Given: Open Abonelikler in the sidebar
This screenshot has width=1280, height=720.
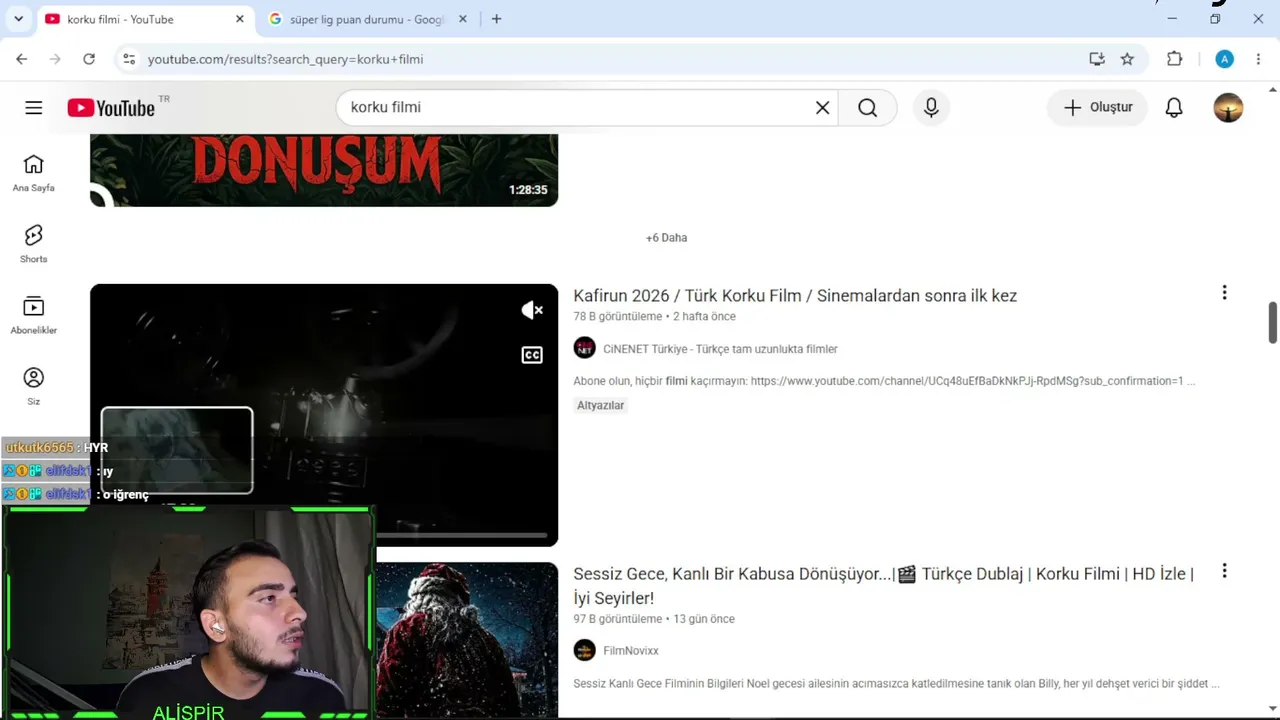Looking at the screenshot, I should (x=34, y=315).
